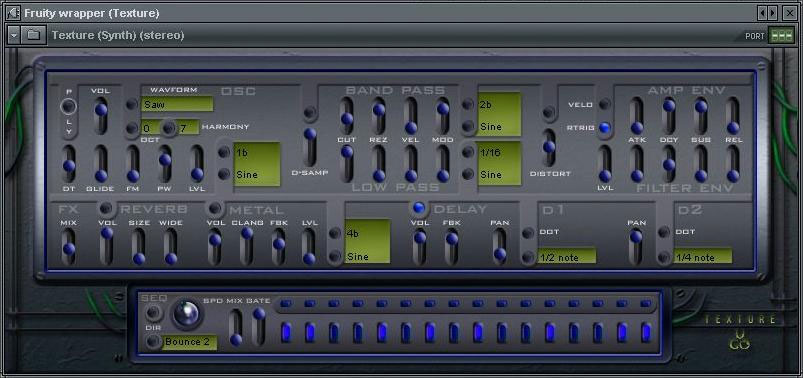Open the 4b Sine metal LFO display
This screenshot has width=803, height=378.
point(368,241)
